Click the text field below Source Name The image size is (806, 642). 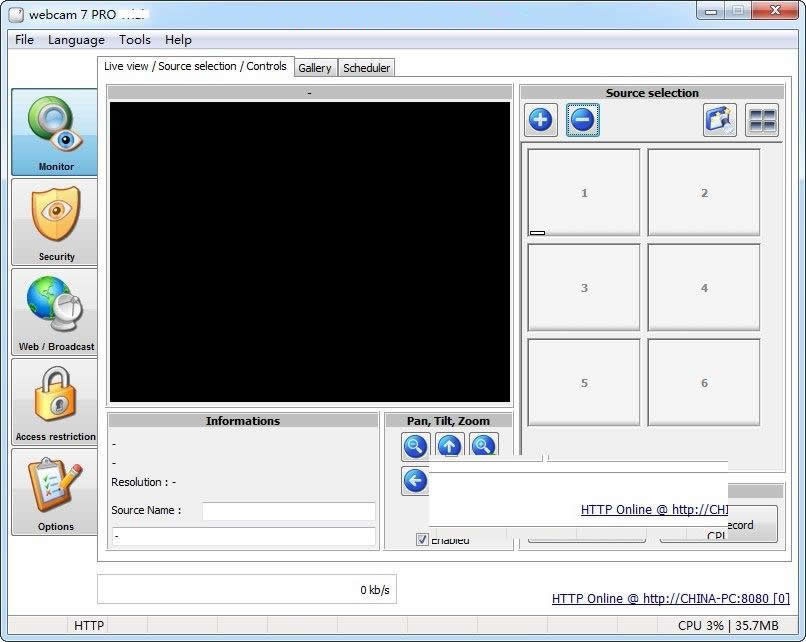point(244,536)
